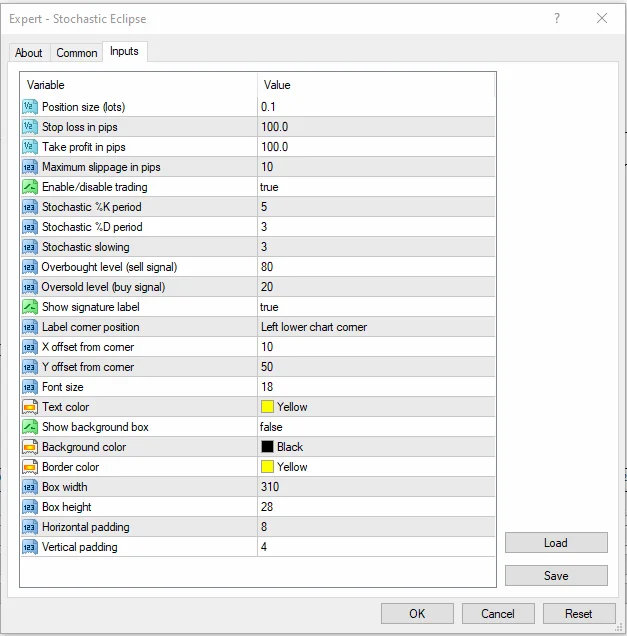Viewport: 627px width, 636px height.
Task: Select the Inputs tab
Action: pos(125,52)
